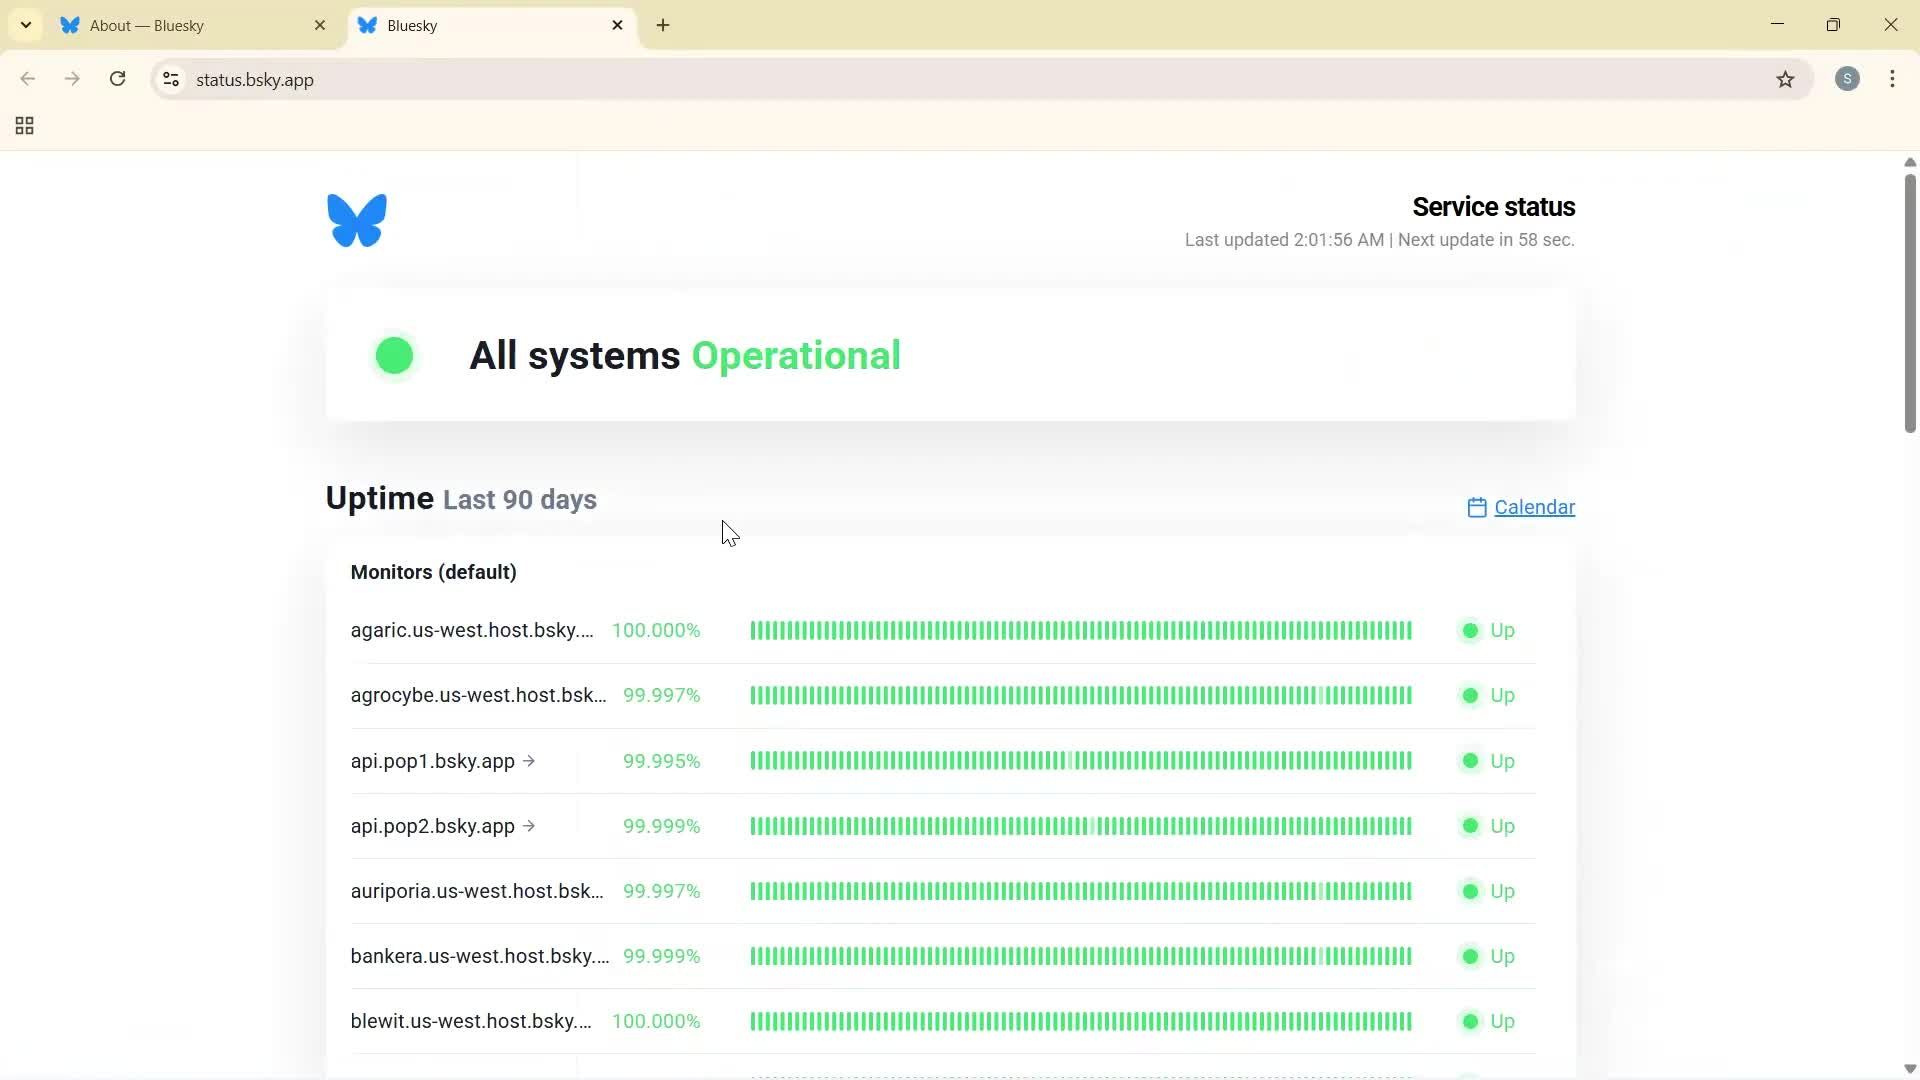Click the grid apps icon below the toolbar
The width and height of the screenshot is (1920, 1080).
point(23,126)
